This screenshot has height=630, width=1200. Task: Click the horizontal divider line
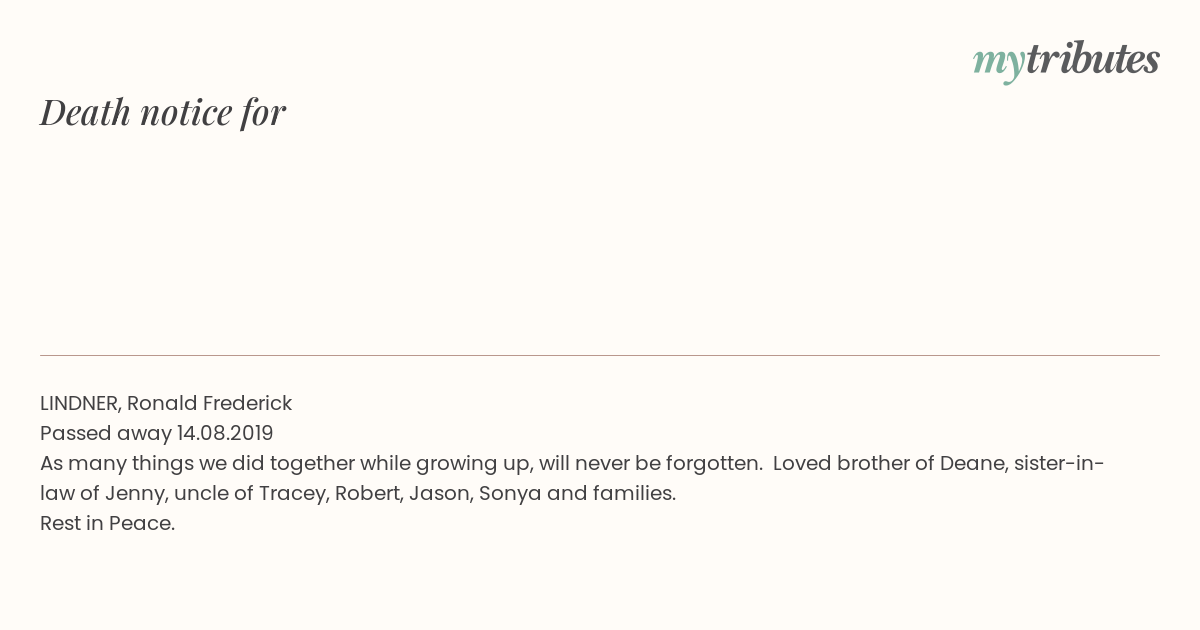pos(600,355)
